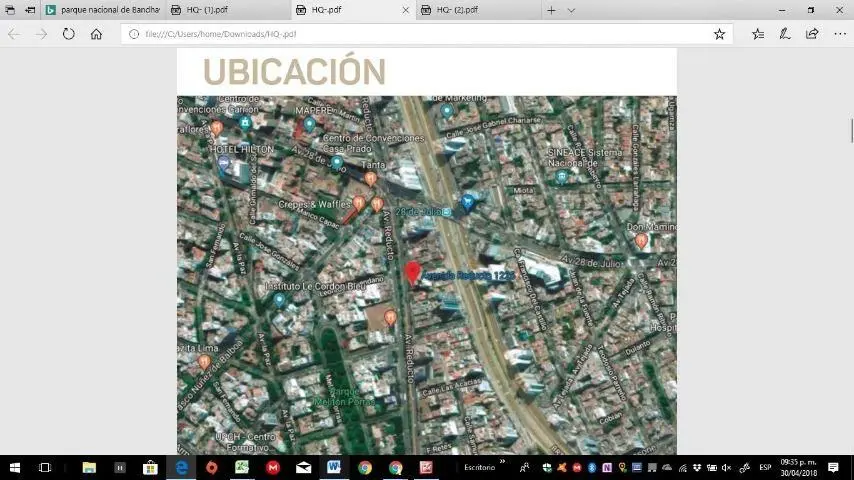
Task: Click the 'Parque Meliton Porras' map label
Action: (344, 397)
